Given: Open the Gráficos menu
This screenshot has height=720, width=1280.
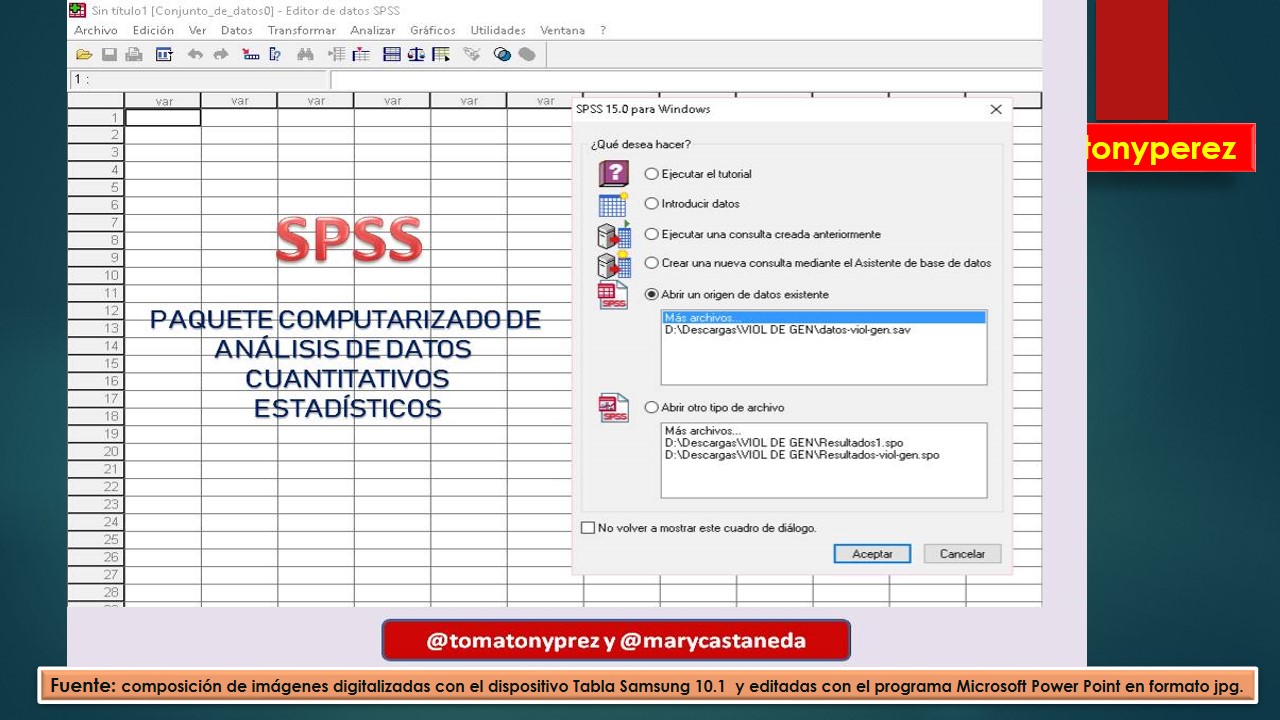Looking at the screenshot, I should click(433, 30).
